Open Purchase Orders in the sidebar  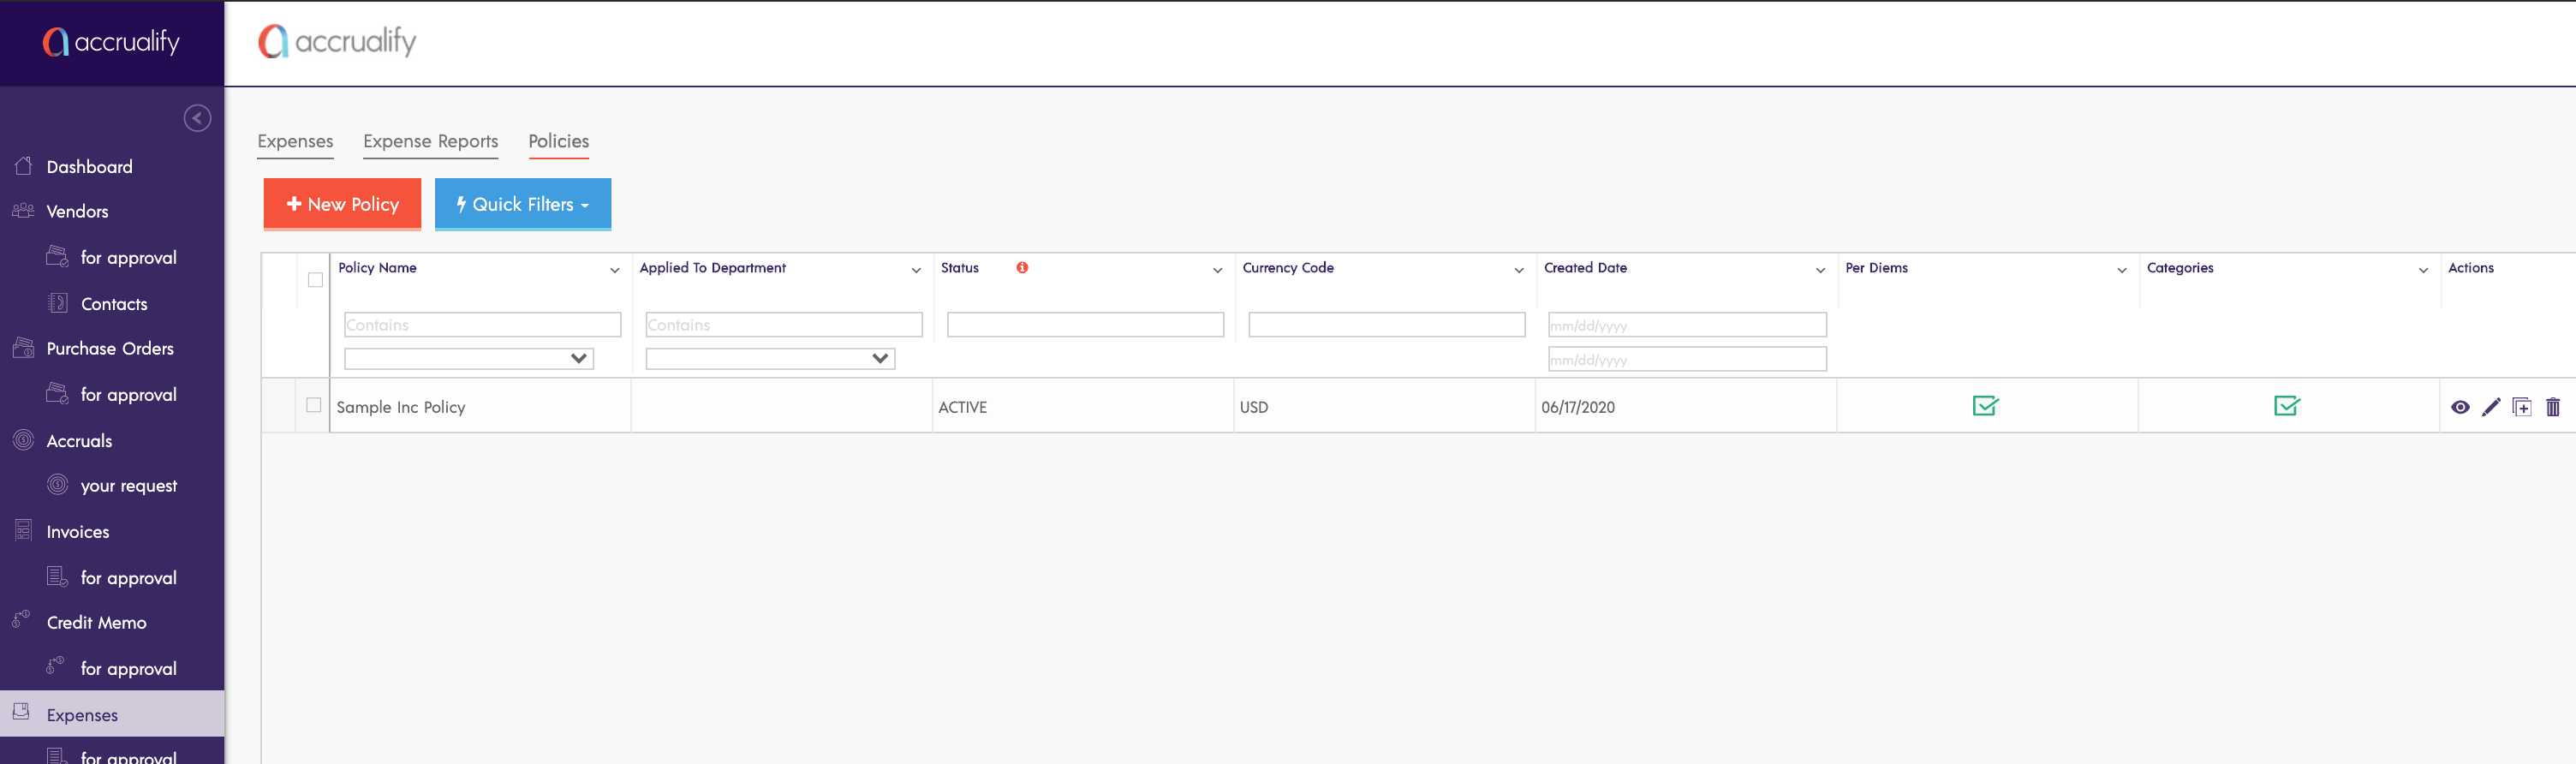110,348
